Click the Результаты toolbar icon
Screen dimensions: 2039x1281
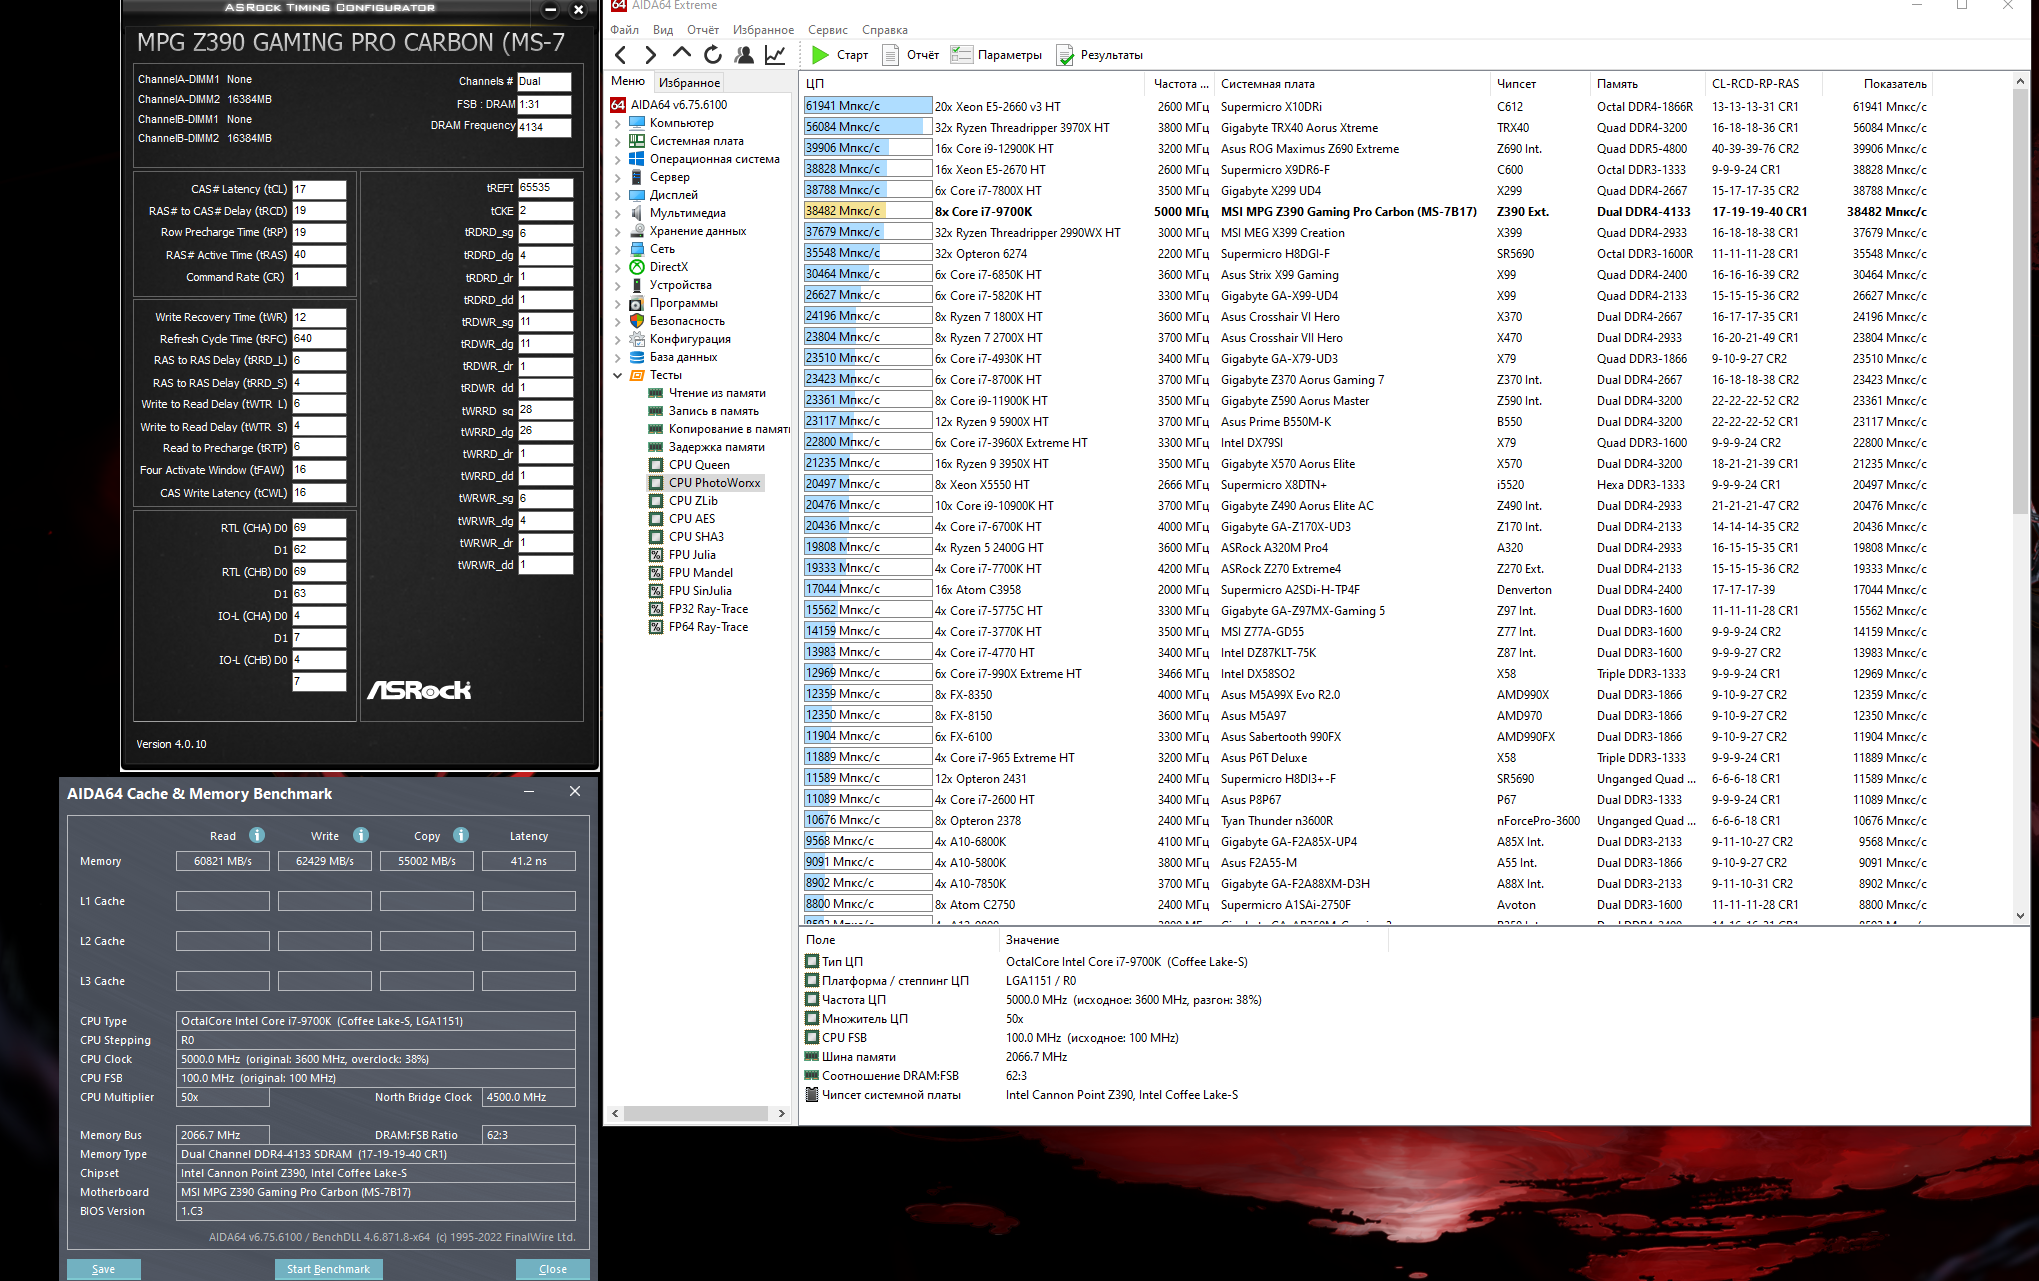point(1066,55)
